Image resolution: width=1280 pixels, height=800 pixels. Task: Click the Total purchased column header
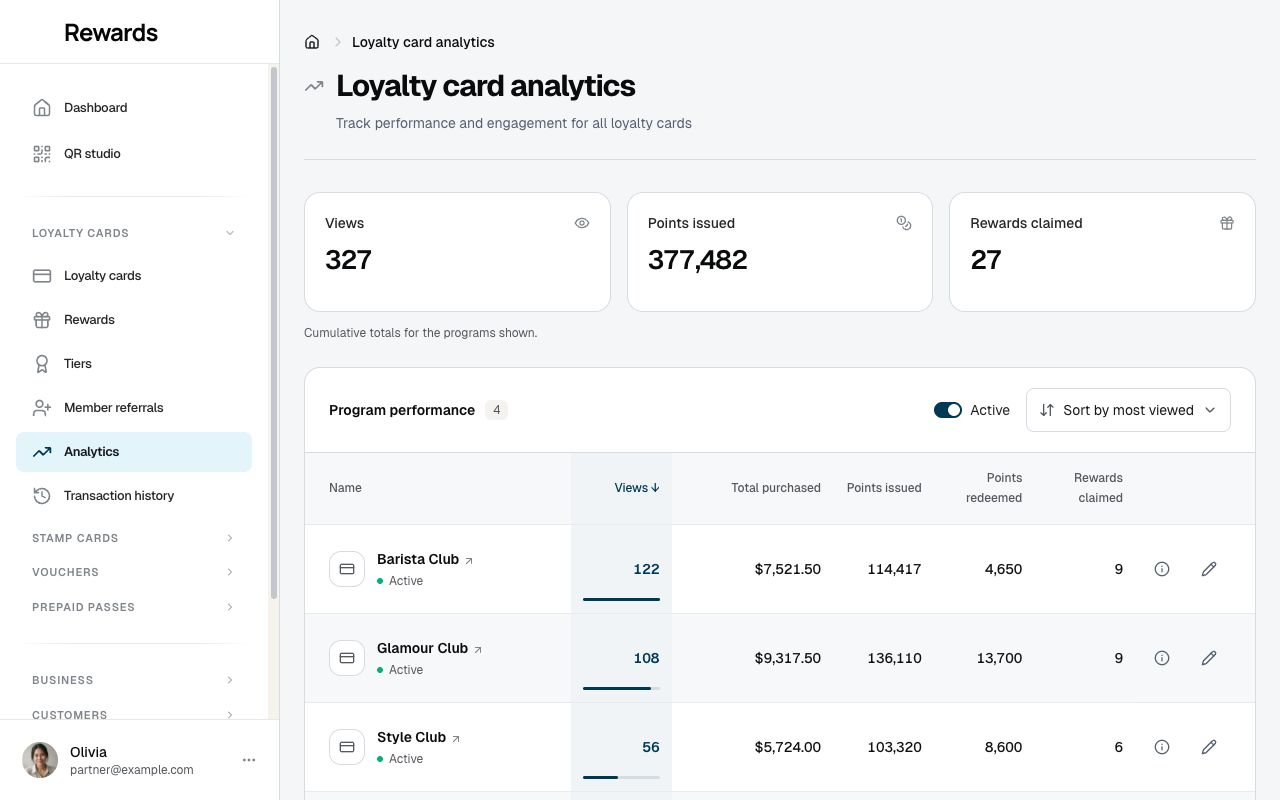tap(776, 488)
